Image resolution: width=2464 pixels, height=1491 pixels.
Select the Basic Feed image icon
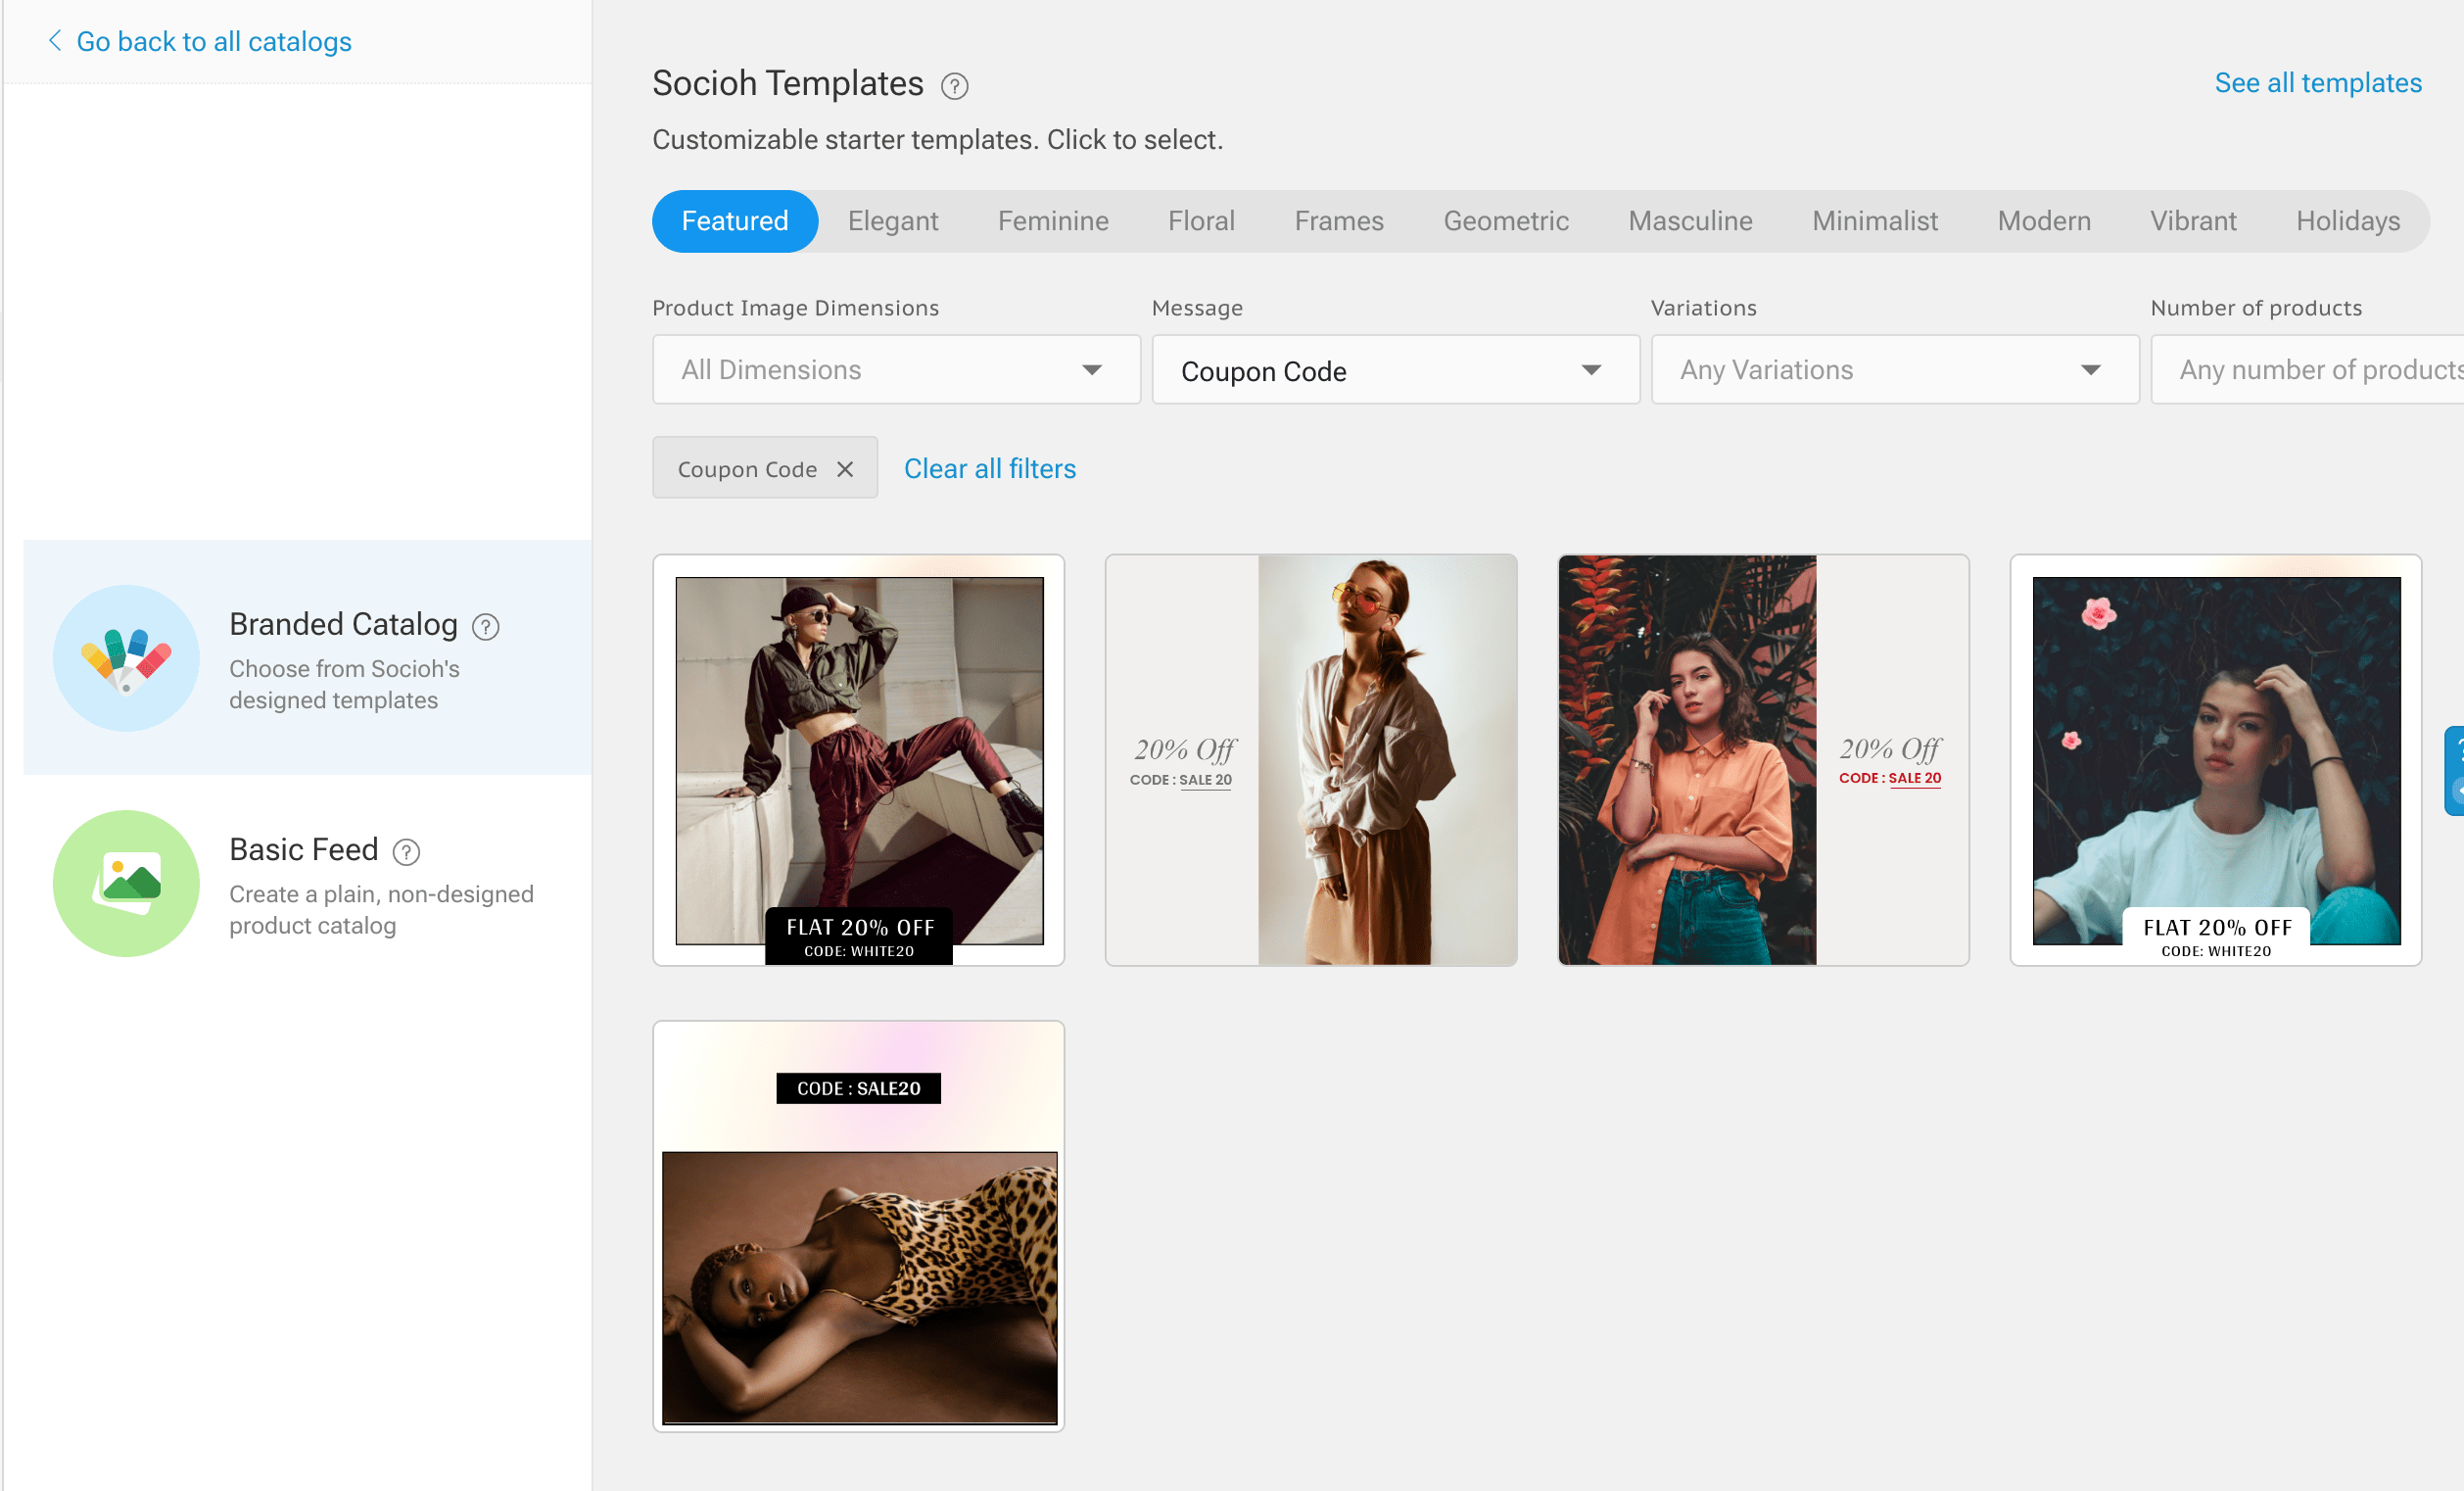click(x=126, y=883)
